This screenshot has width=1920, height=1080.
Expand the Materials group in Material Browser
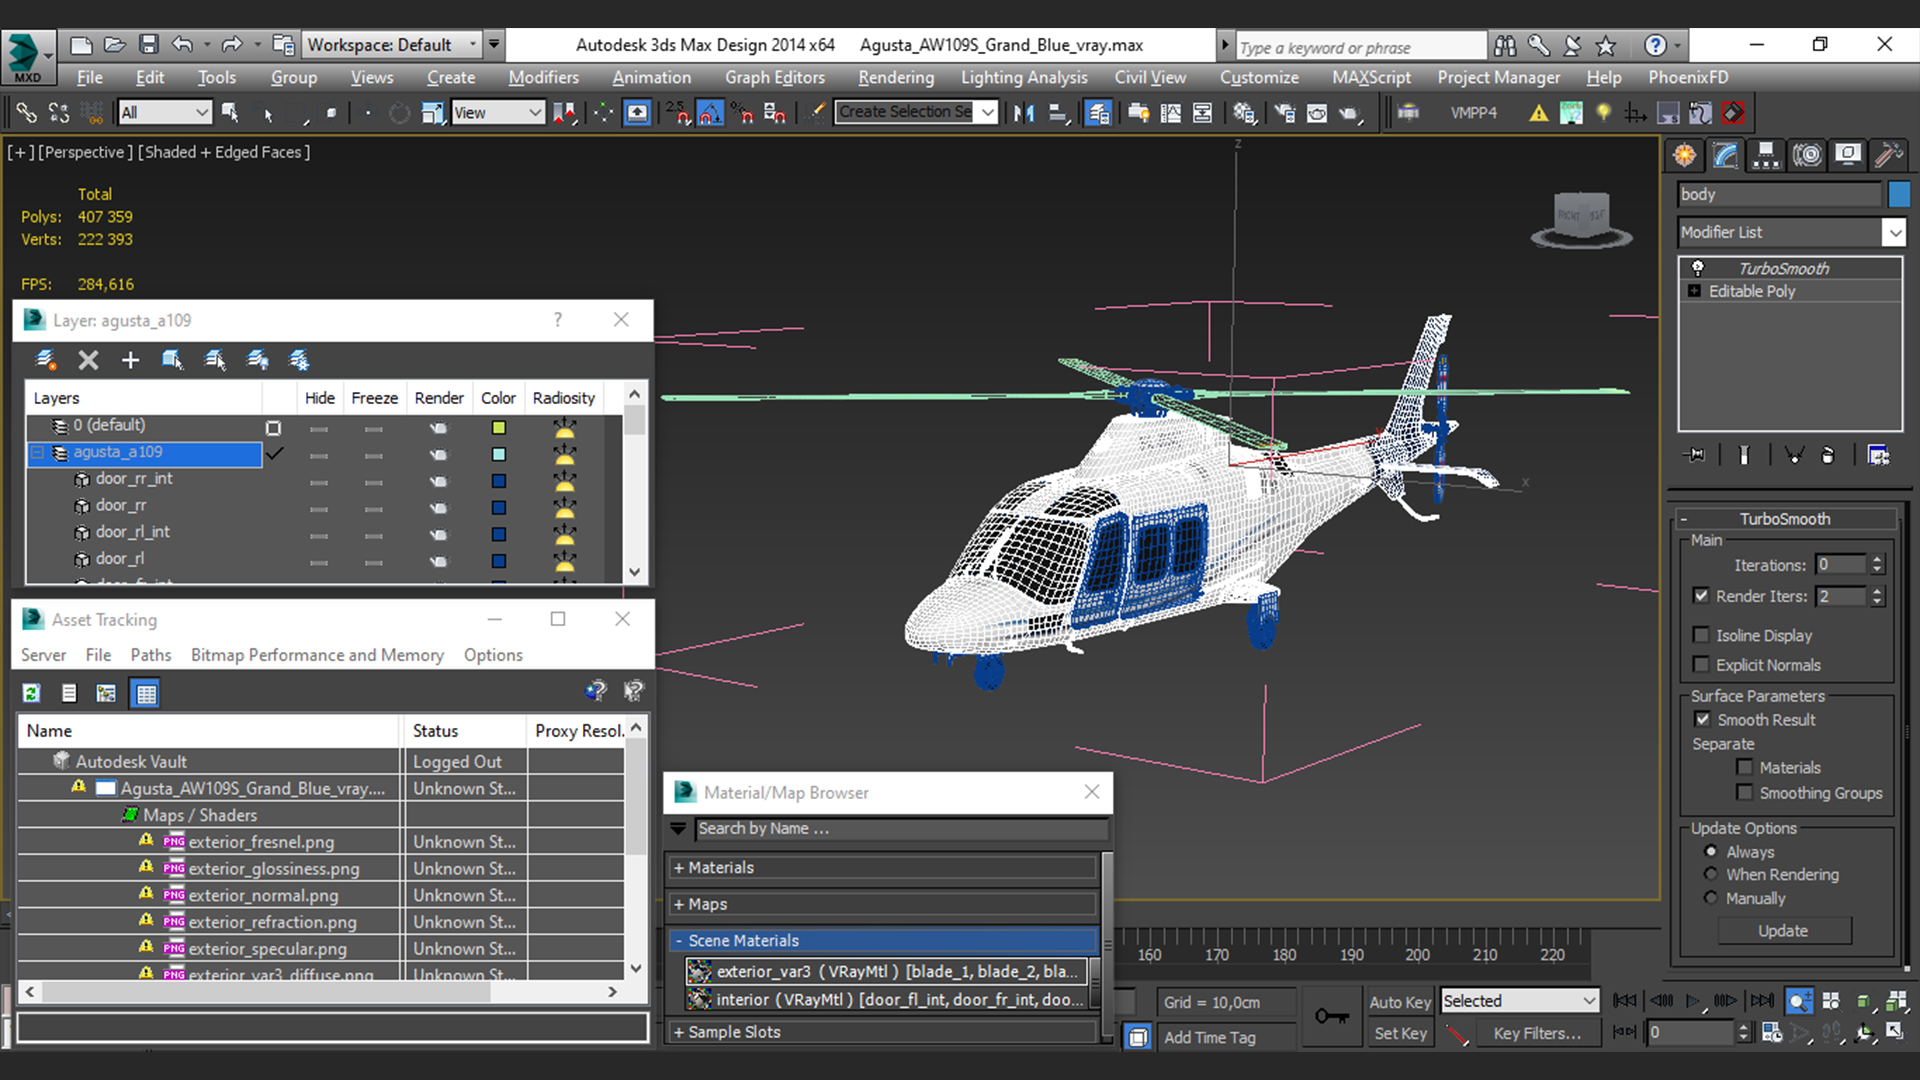885,868
